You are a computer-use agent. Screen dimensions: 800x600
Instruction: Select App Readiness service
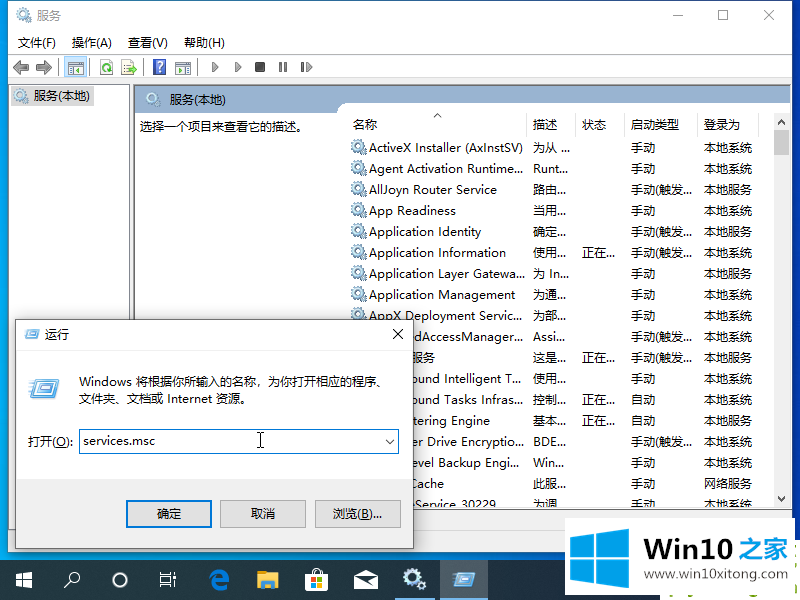tap(412, 211)
